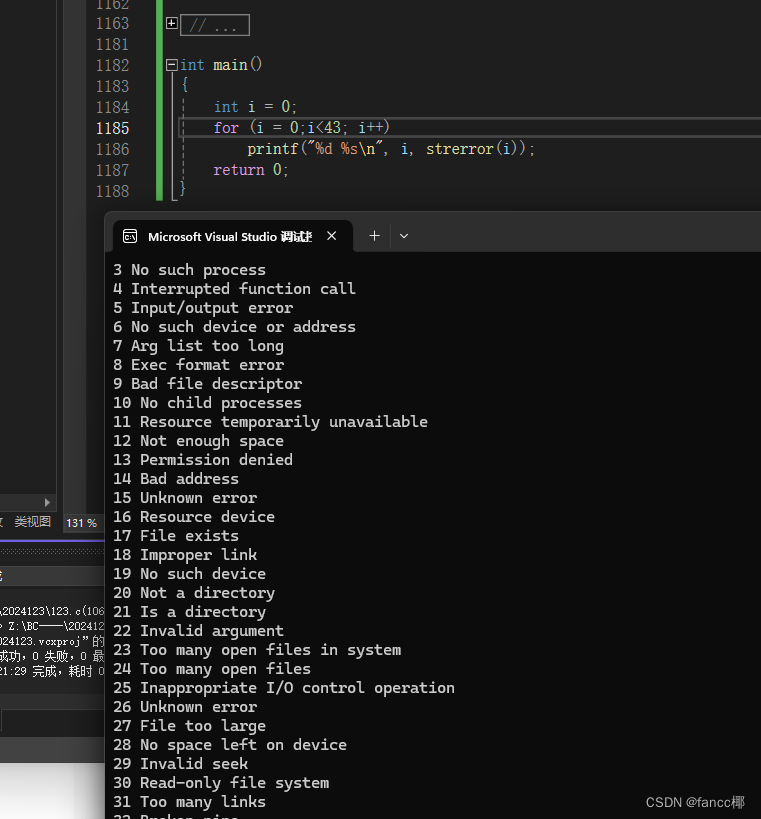This screenshot has height=819, width=761.
Task: Click console line '7 Arg list too long'
Action: (198, 346)
